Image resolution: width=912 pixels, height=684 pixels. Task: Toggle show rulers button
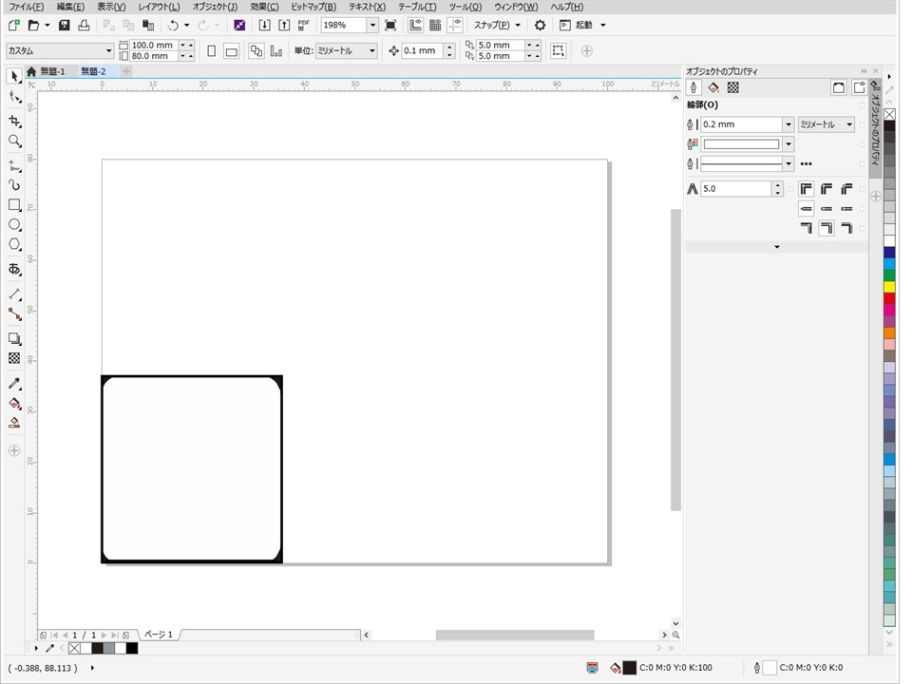click(x=415, y=25)
